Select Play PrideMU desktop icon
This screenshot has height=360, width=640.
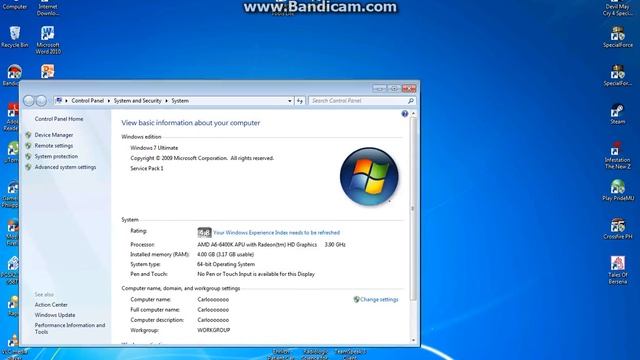tap(618, 190)
